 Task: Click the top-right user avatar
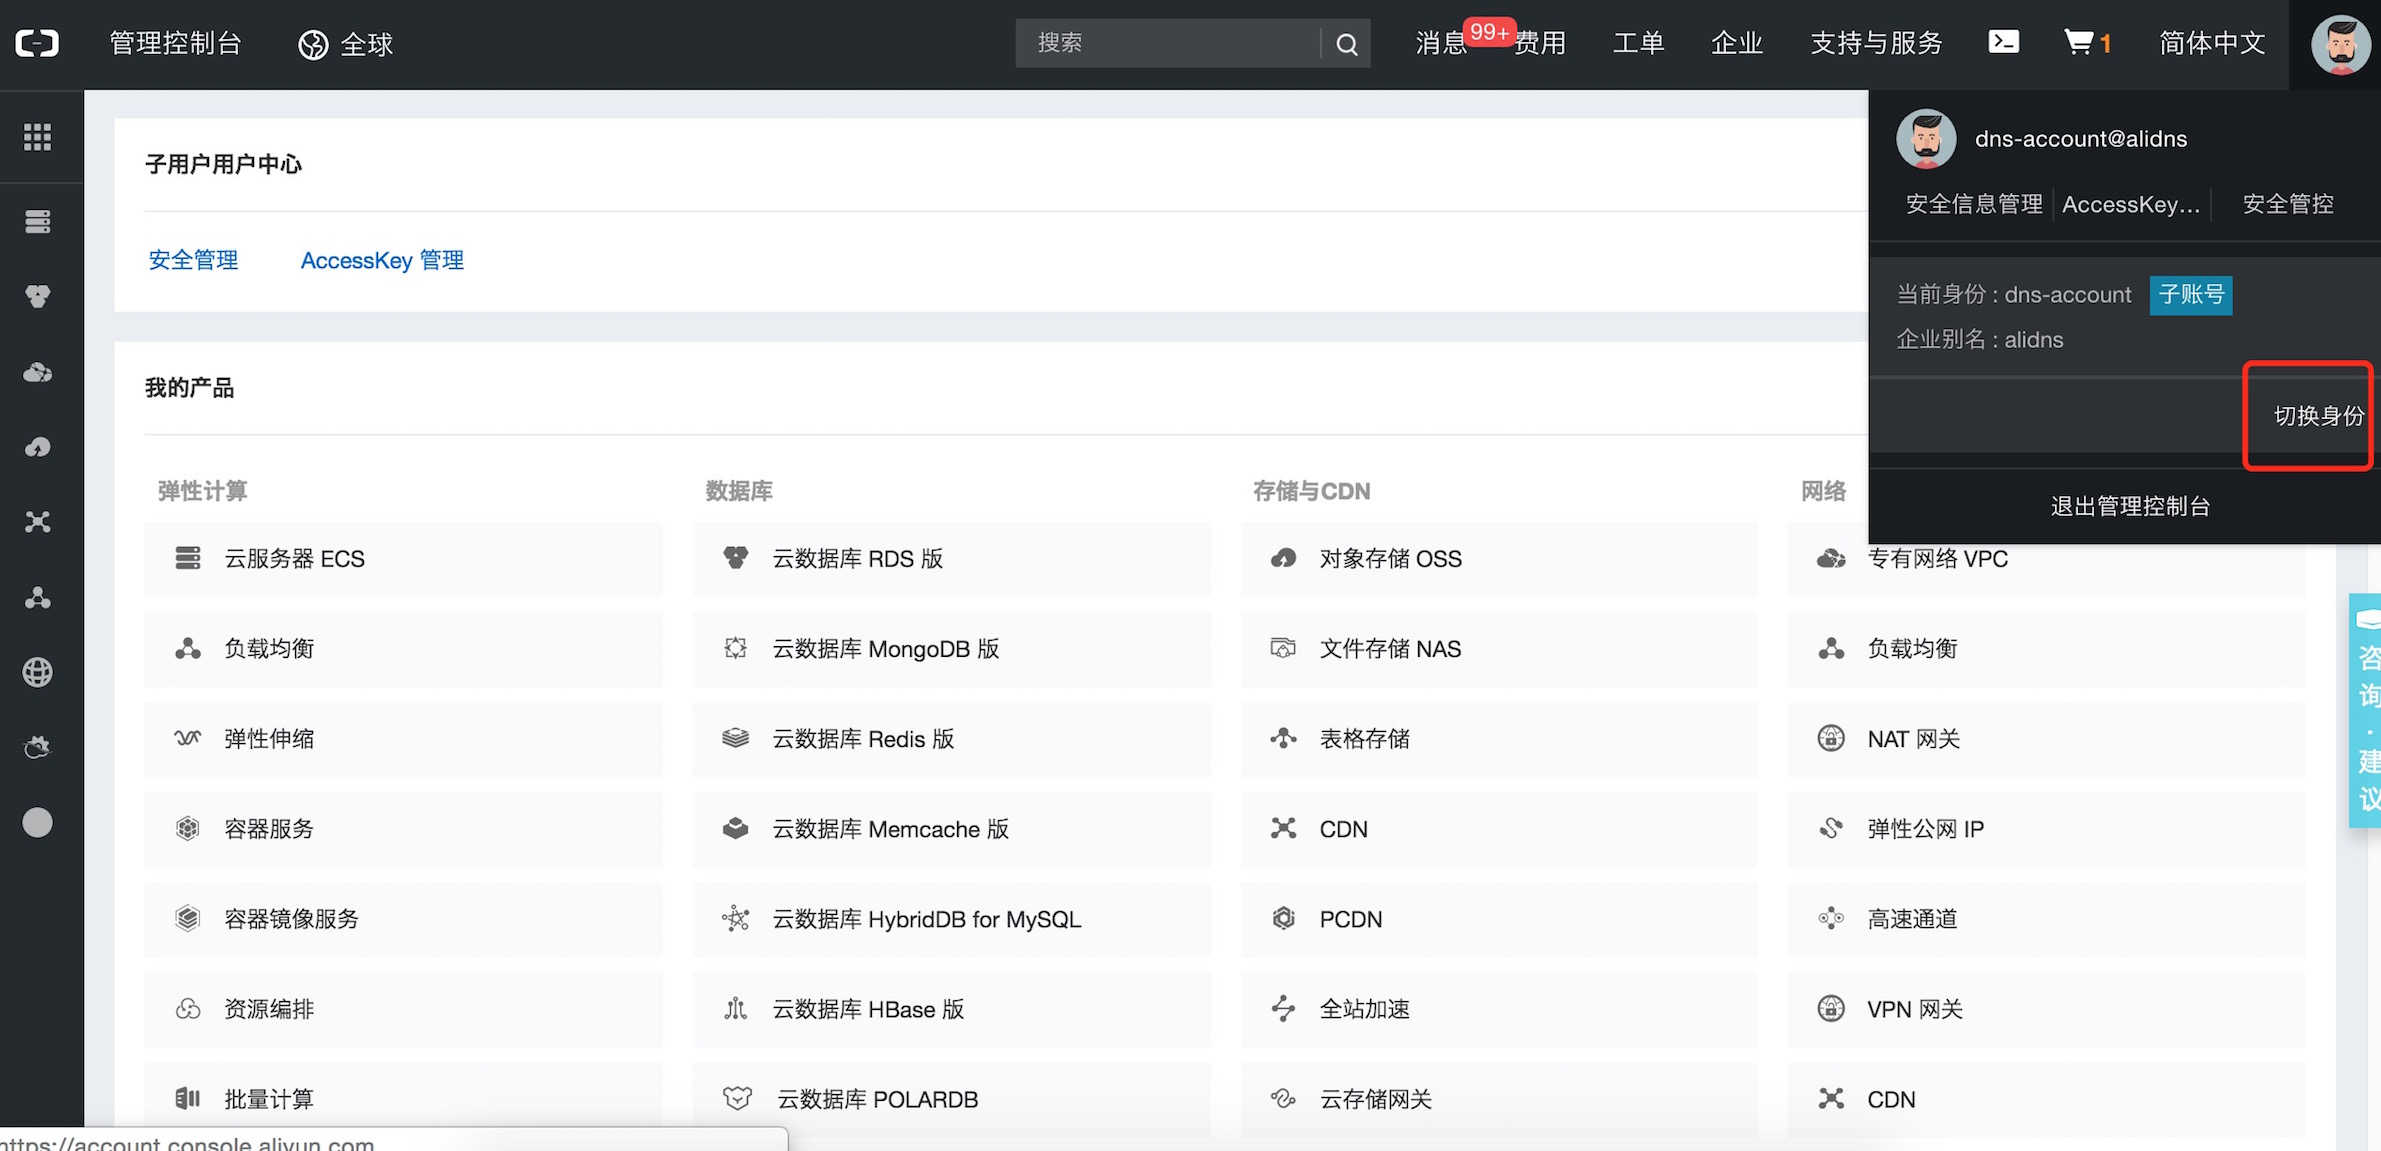coord(2341,44)
